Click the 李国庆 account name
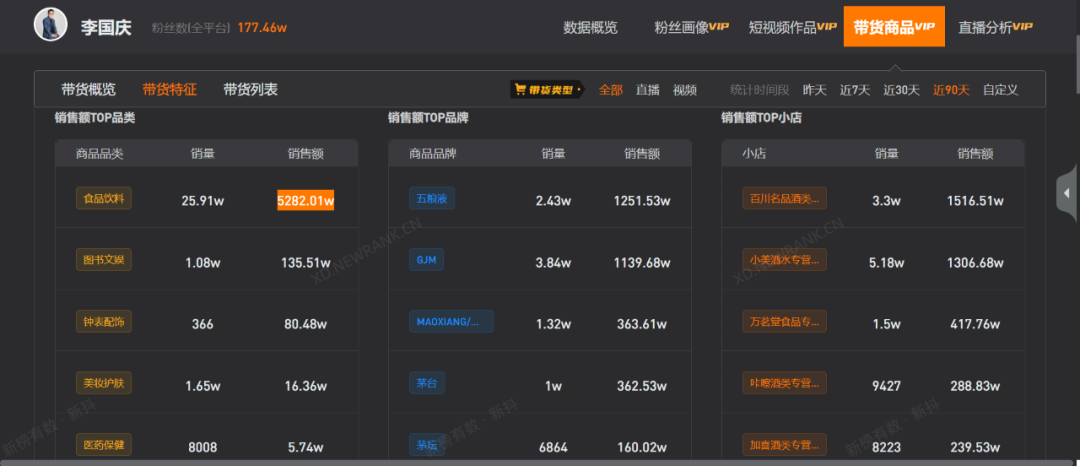The width and height of the screenshot is (1080, 466). coord(107,28)
